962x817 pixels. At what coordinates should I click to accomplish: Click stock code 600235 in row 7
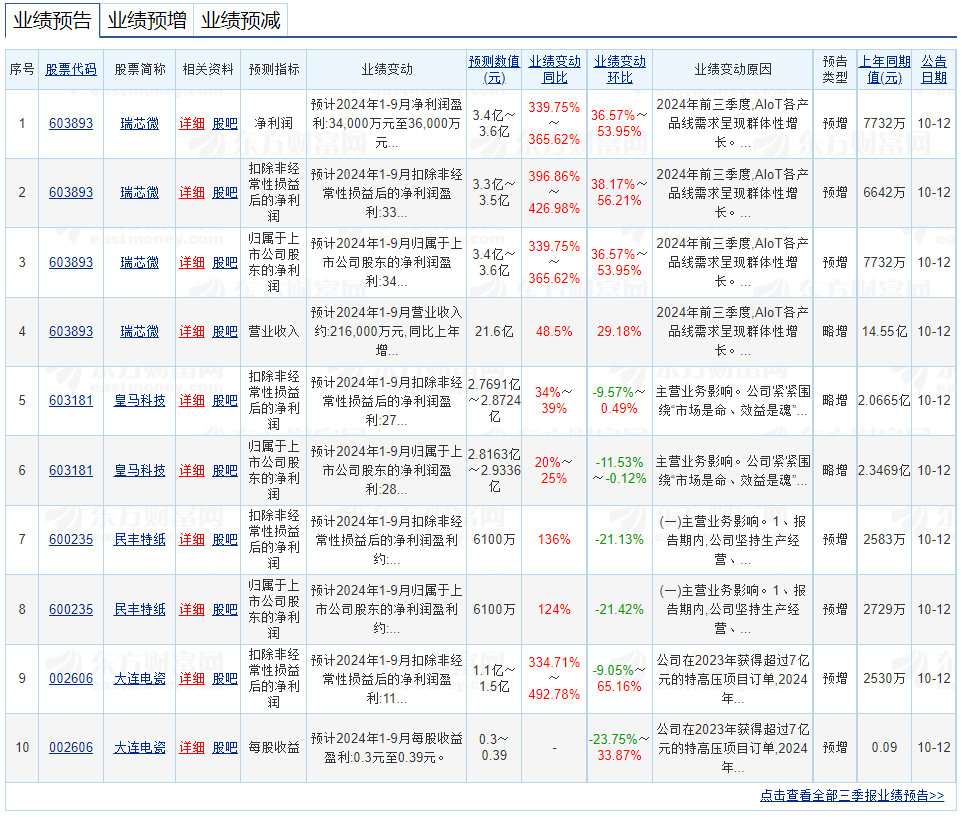point(71,540)
